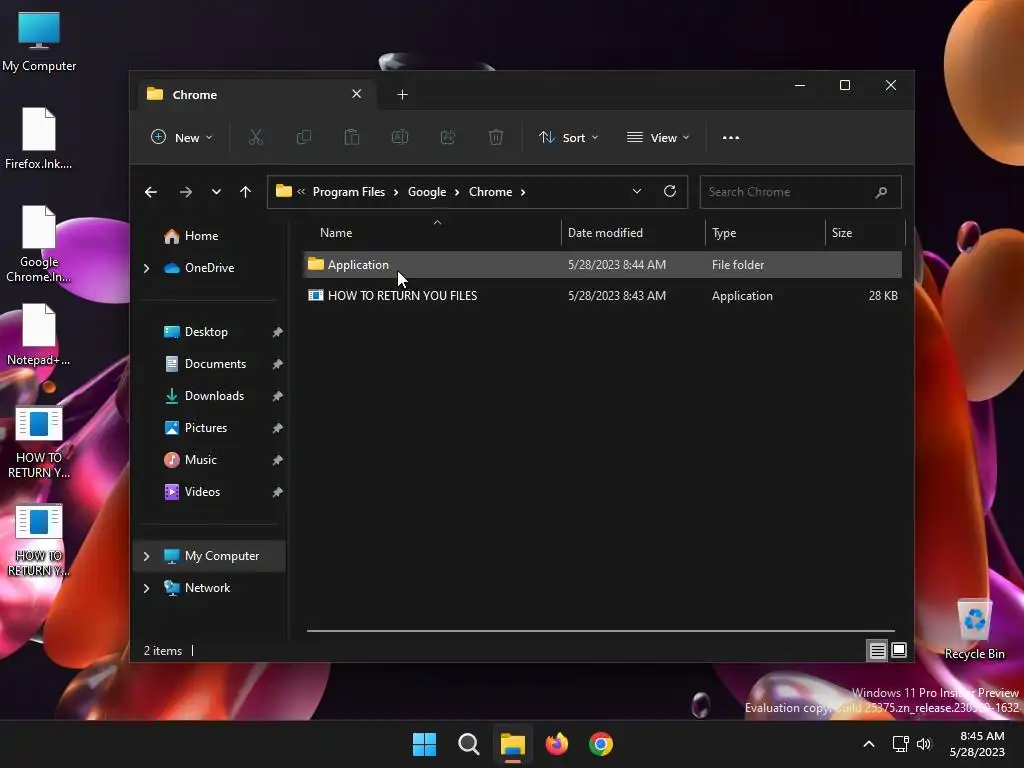Open the New dropdown button
1024x768 pixels.
(x=182, y=138)
